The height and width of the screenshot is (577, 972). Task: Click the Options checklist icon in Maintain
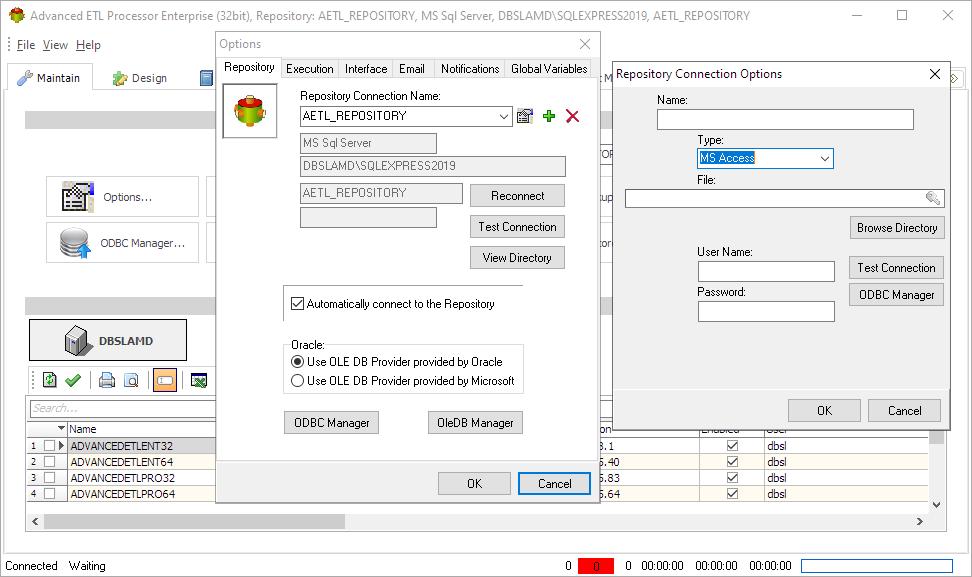click(x=77, y=197)
